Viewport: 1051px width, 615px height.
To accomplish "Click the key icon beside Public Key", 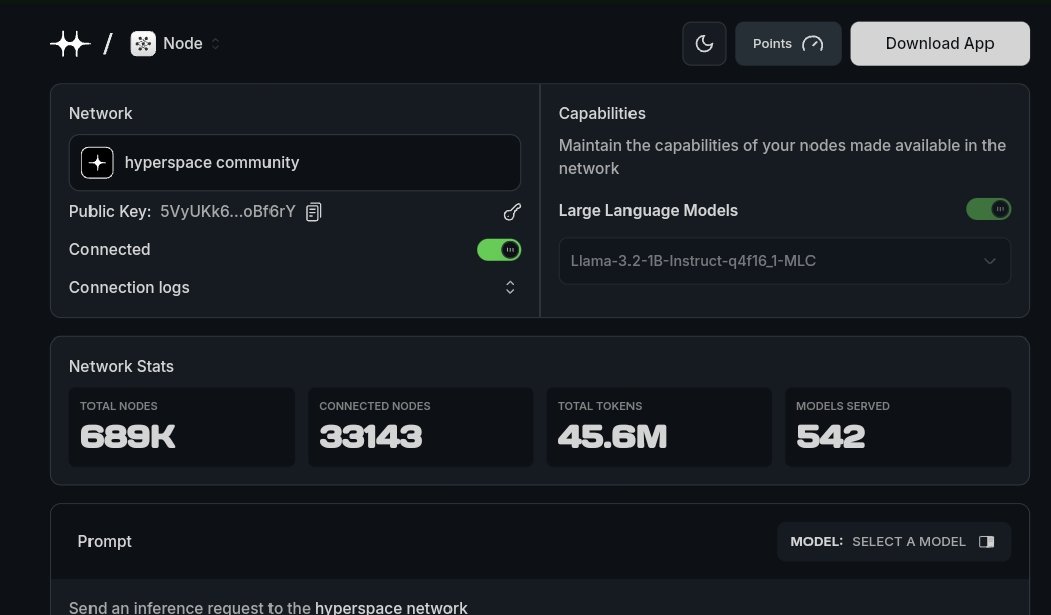I will (x=512, y=212).
